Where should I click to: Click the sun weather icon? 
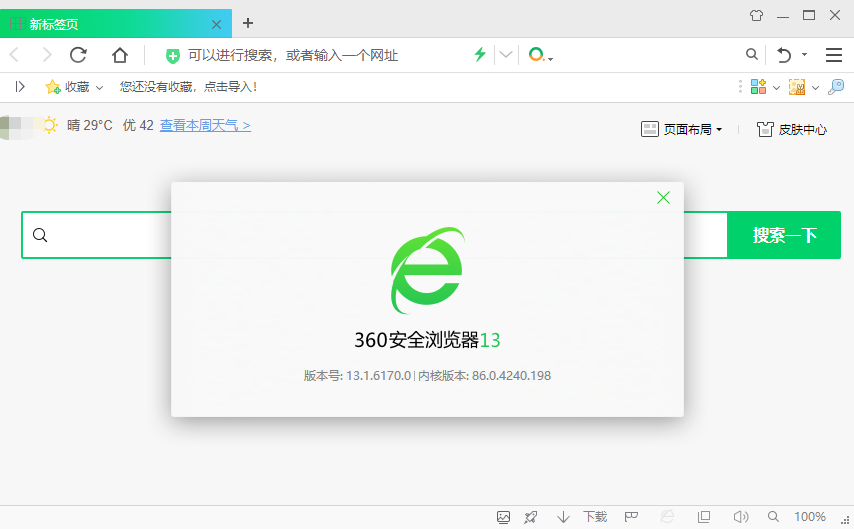[50, 125]
